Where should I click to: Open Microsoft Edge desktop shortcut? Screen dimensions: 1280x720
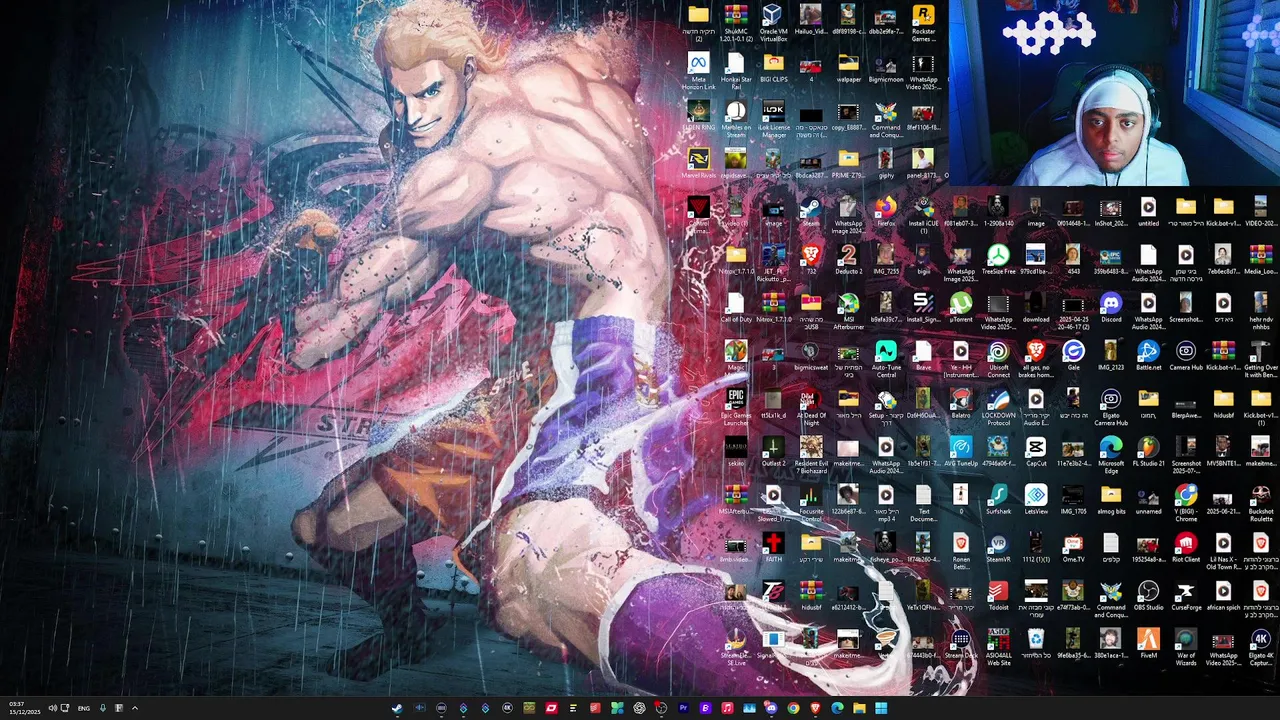1111,455
